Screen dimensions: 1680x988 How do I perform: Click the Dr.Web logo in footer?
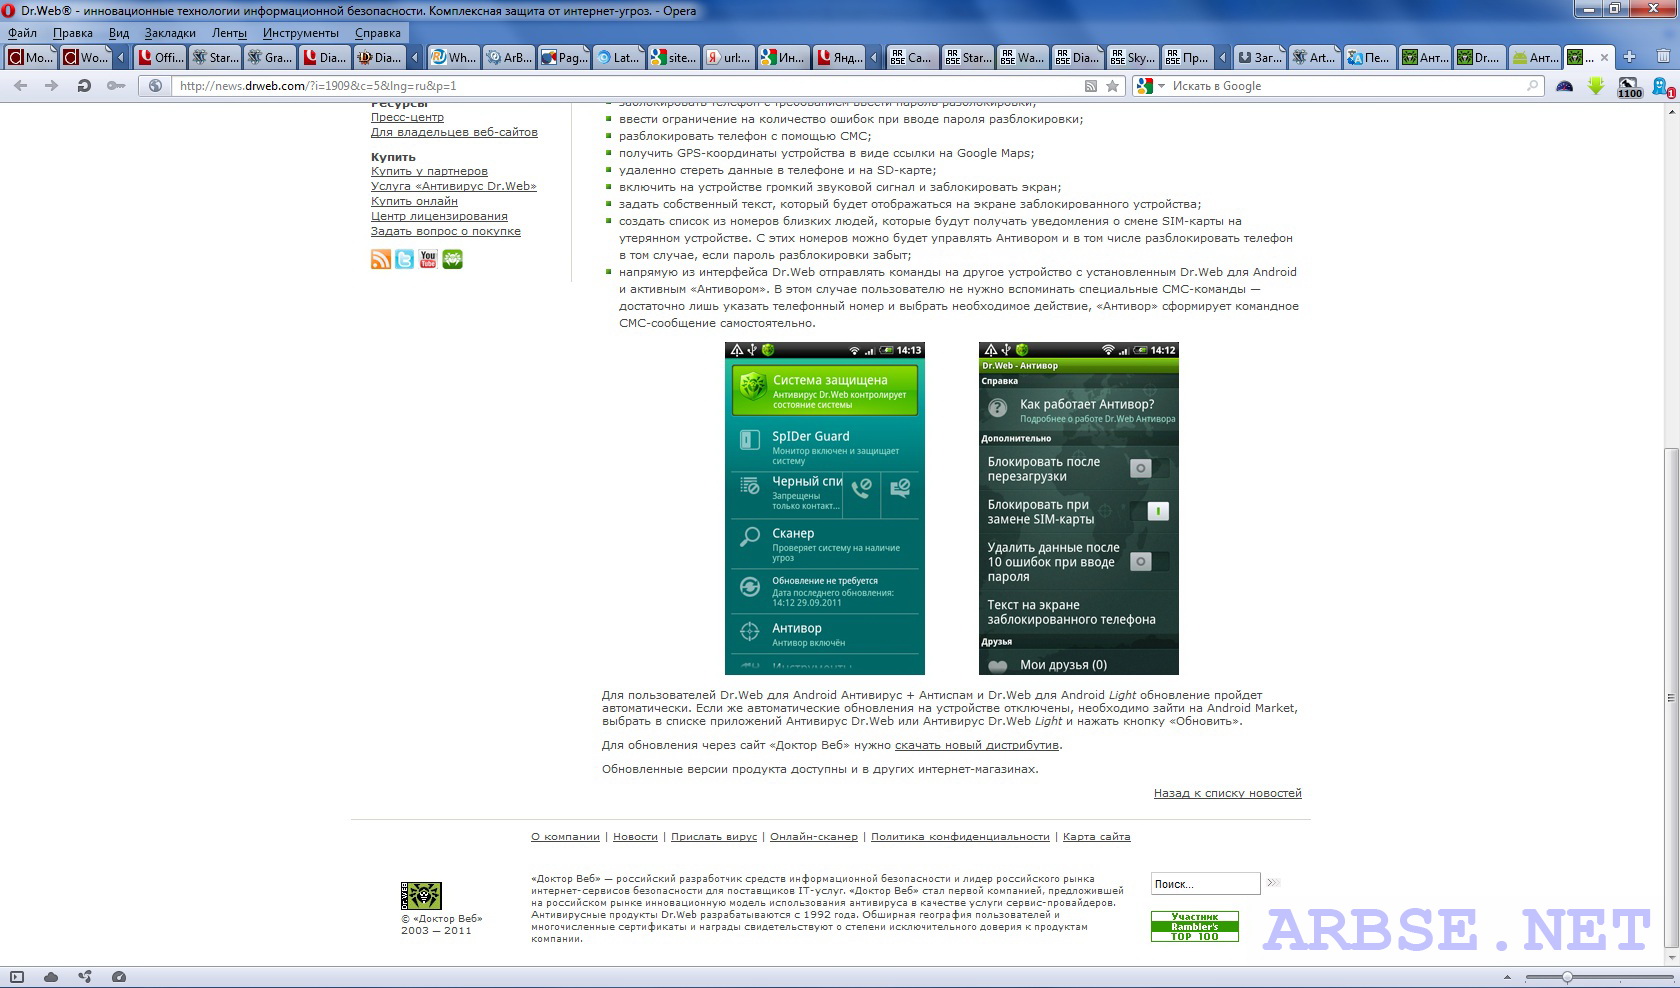point(421,895)
